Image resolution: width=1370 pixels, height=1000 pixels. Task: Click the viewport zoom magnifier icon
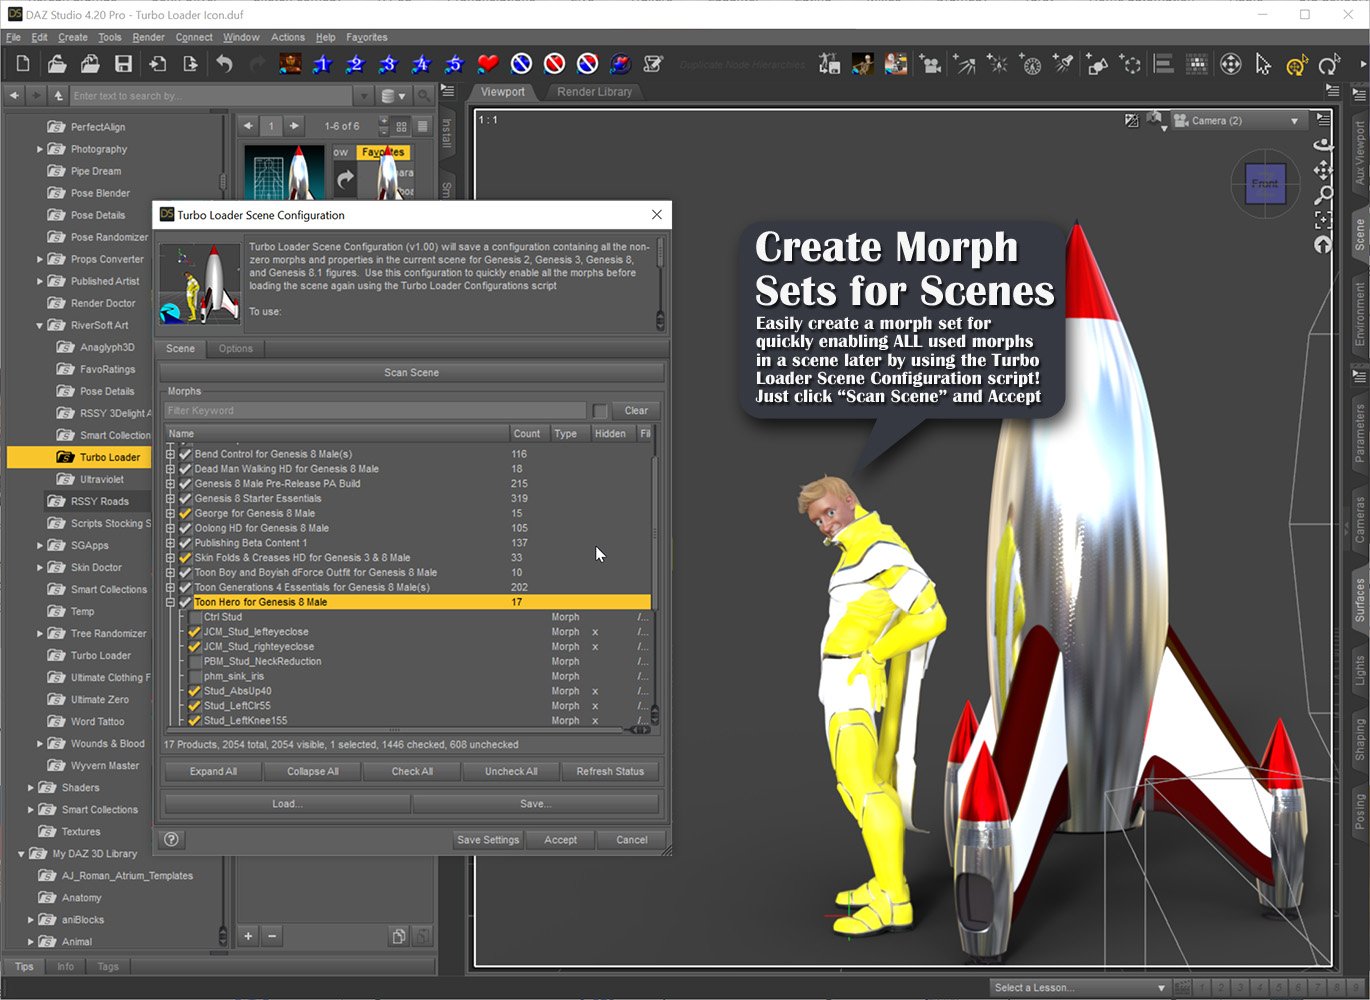(x=1323, y=195)
